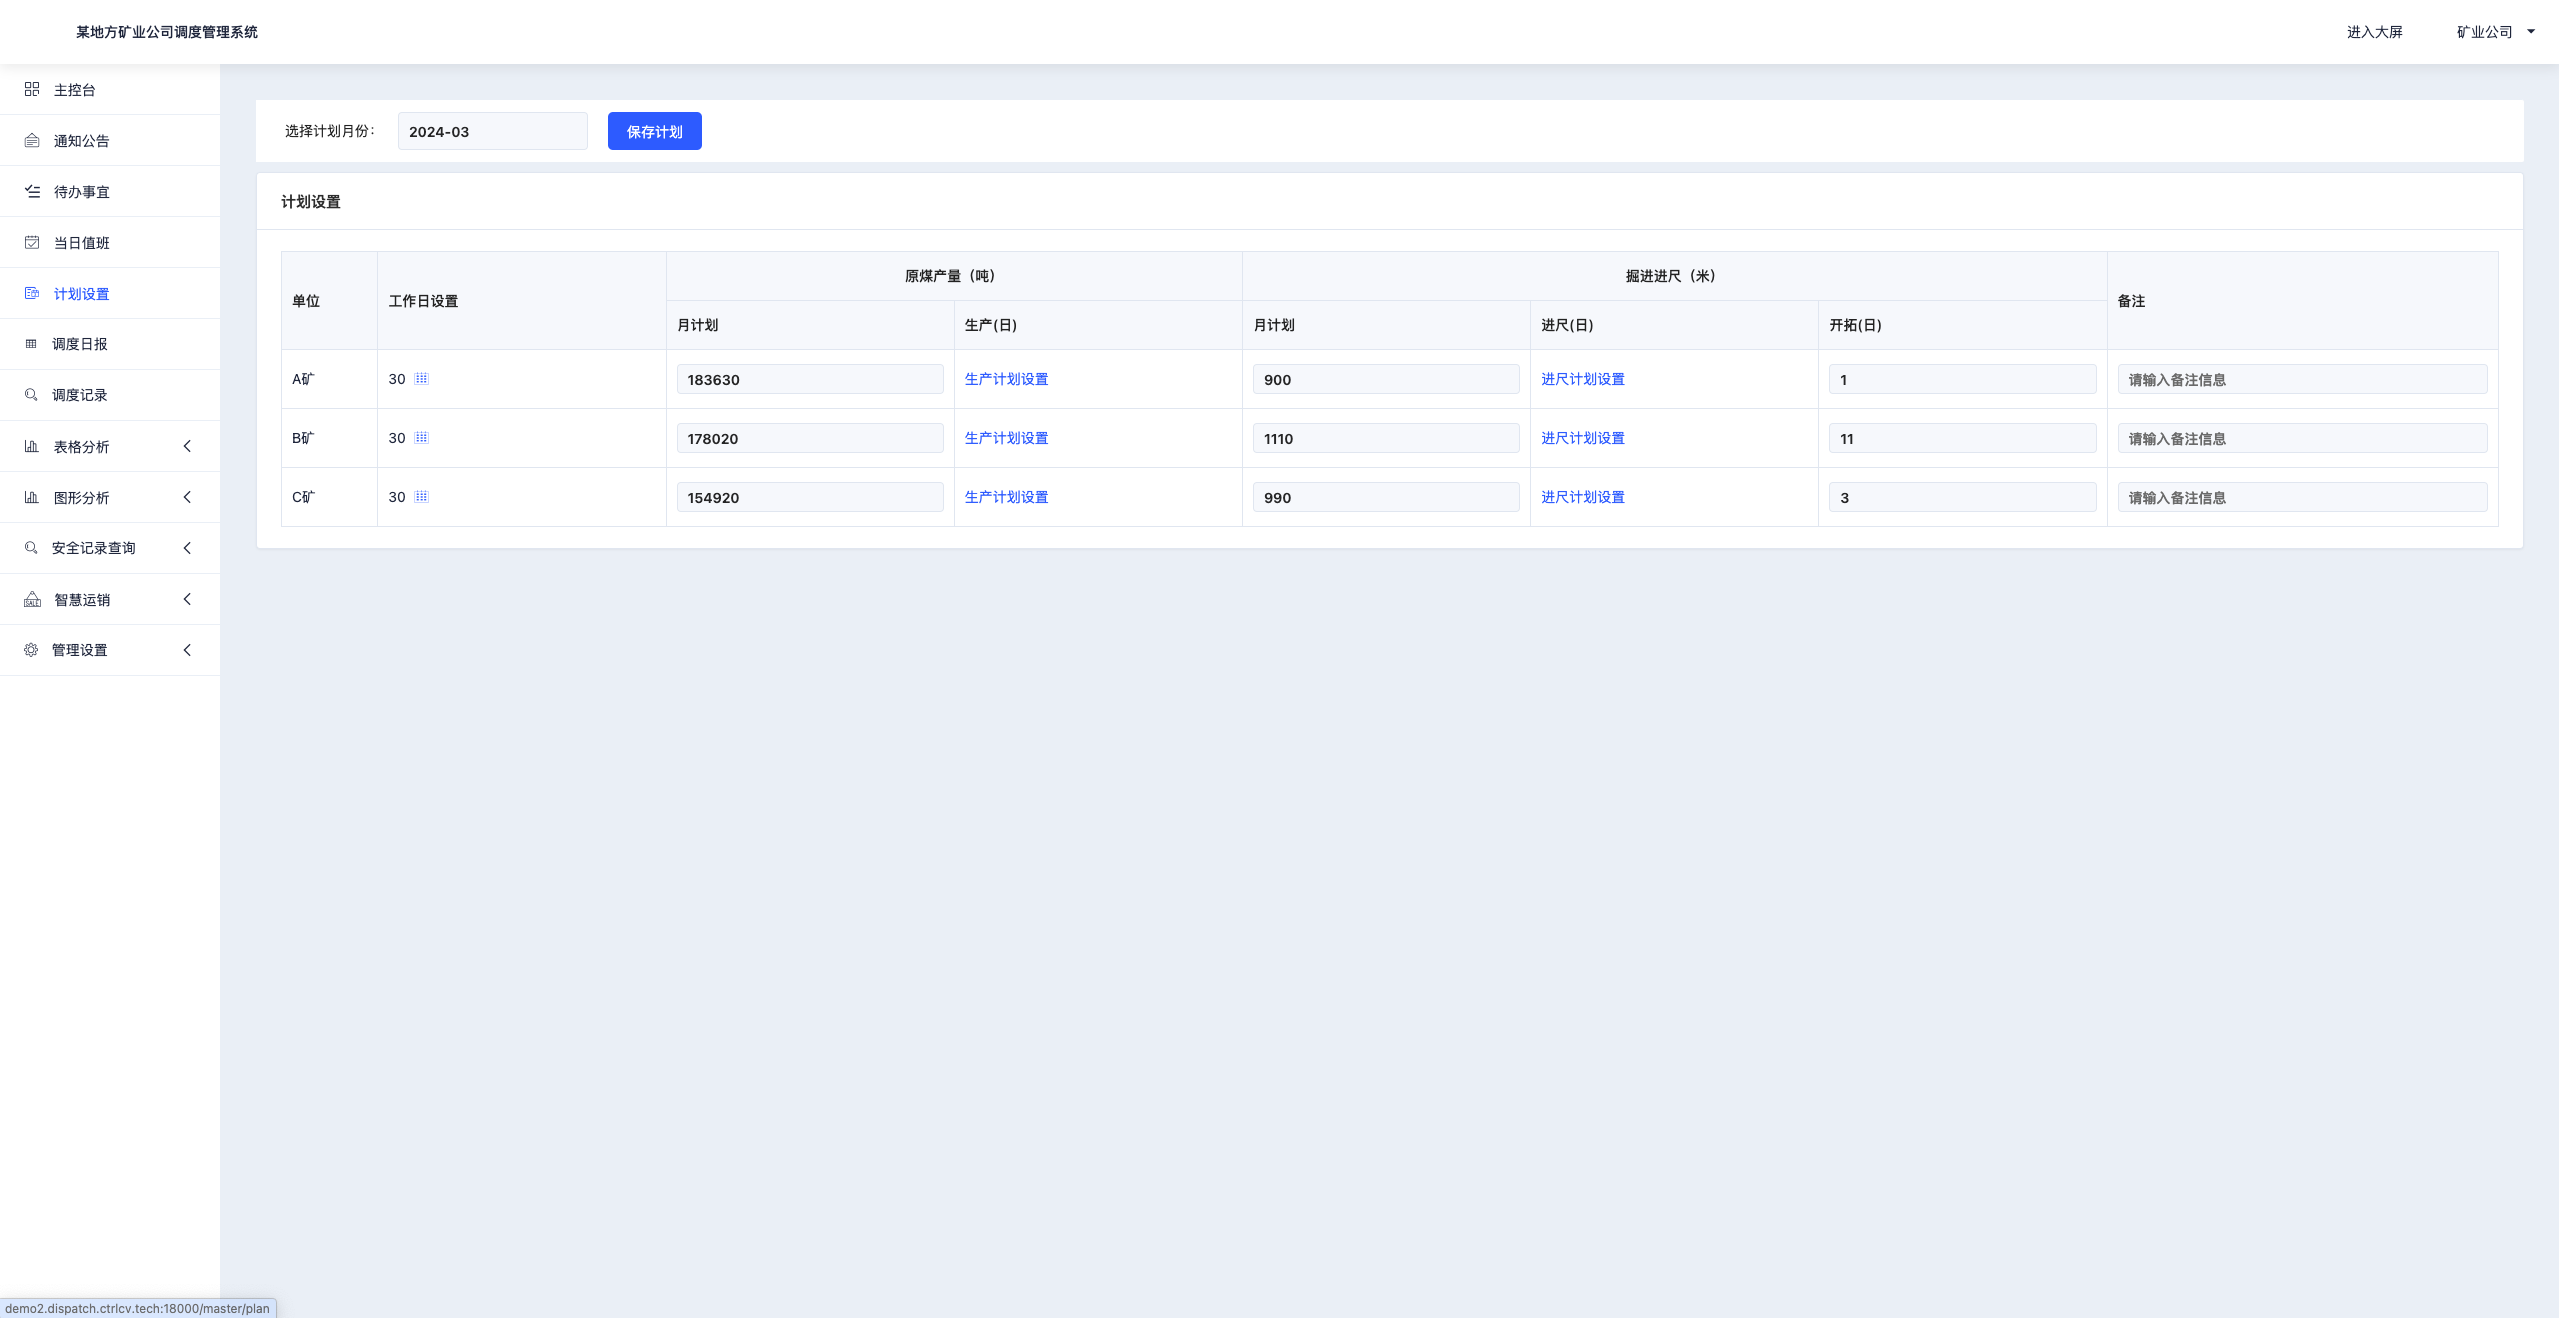Open 调度日报 menu item
Screen dimensions: 2559x1318
pos(110,344)
